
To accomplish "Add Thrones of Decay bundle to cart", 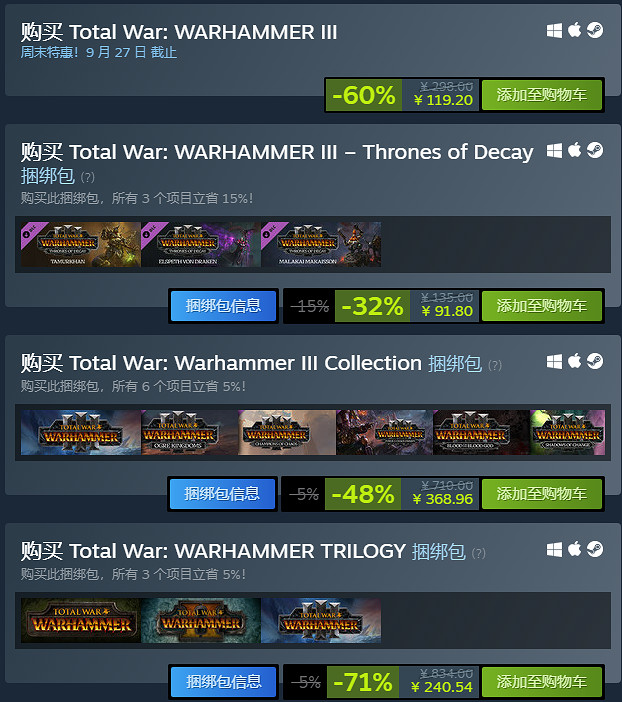I will [x=542, y=306].
